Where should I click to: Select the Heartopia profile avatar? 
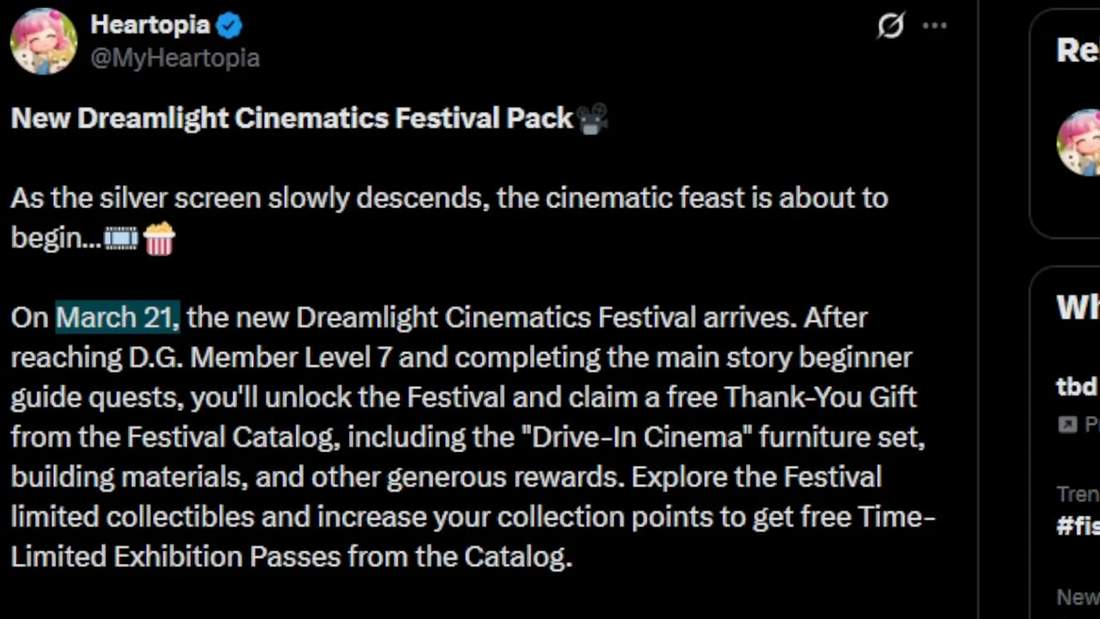tap(44, 40)
